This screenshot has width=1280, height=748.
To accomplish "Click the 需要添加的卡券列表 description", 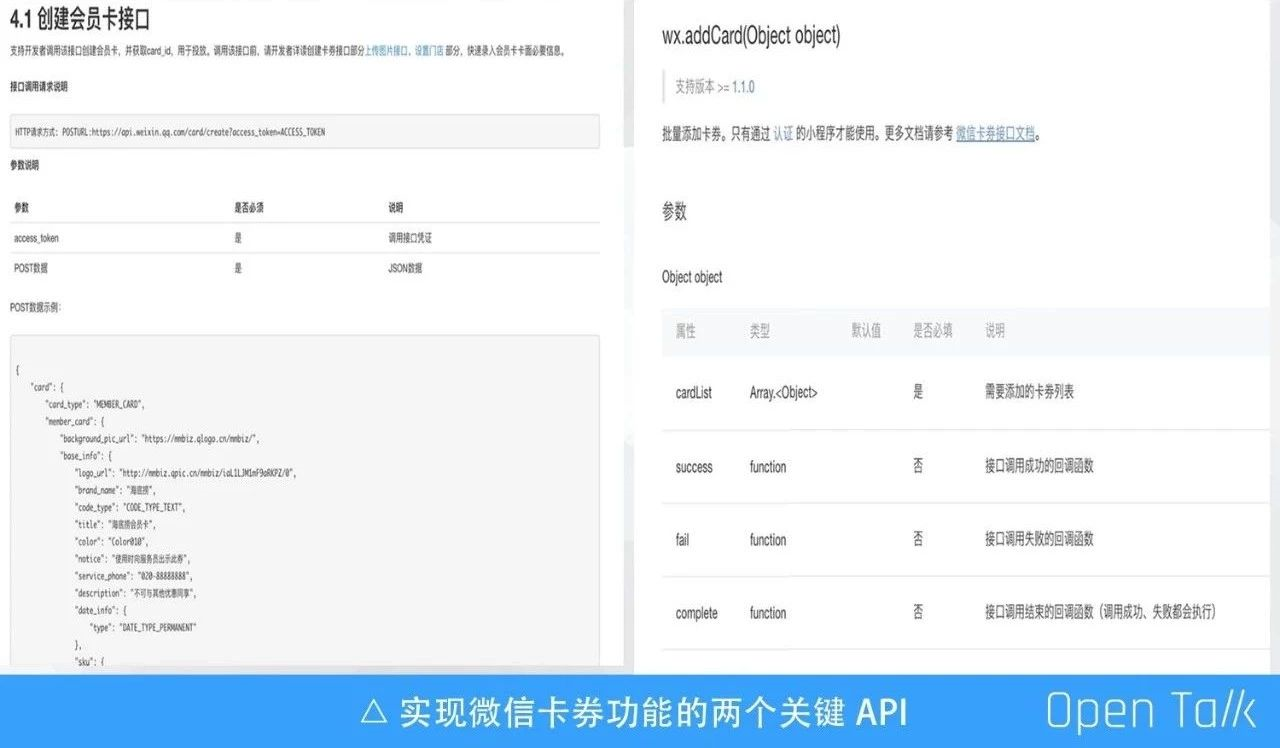I will (1030, 393).
